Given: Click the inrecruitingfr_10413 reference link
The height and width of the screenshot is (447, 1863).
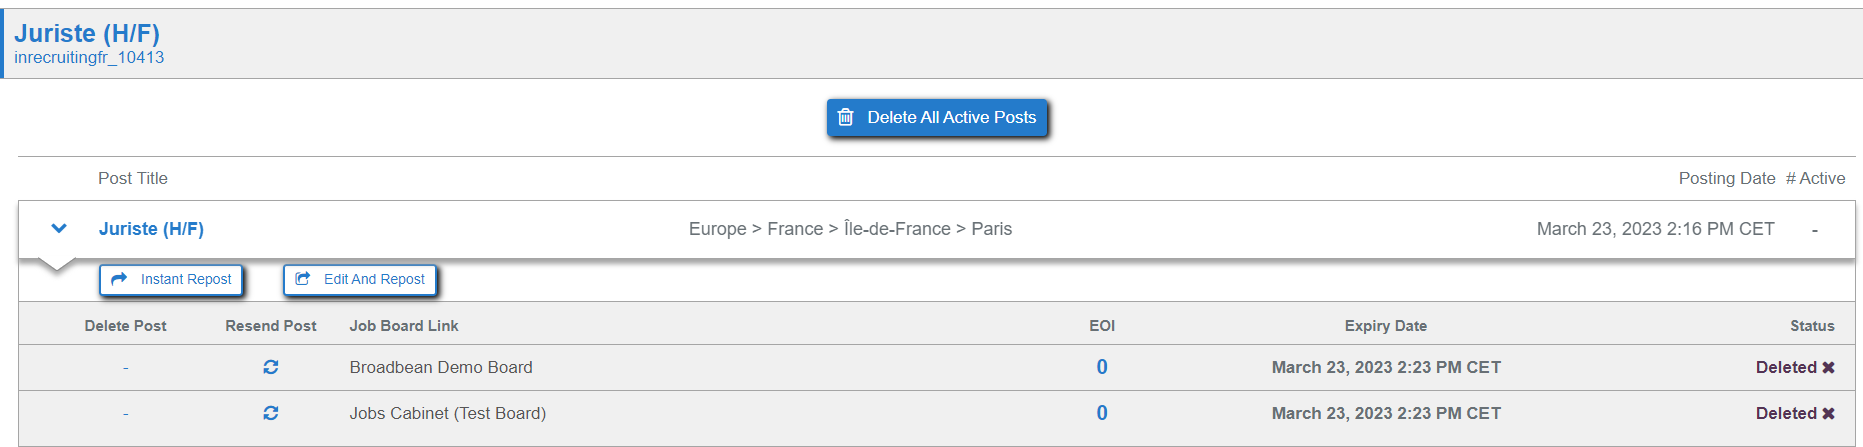Looking at the screenshot, I should tap(89, 58).
